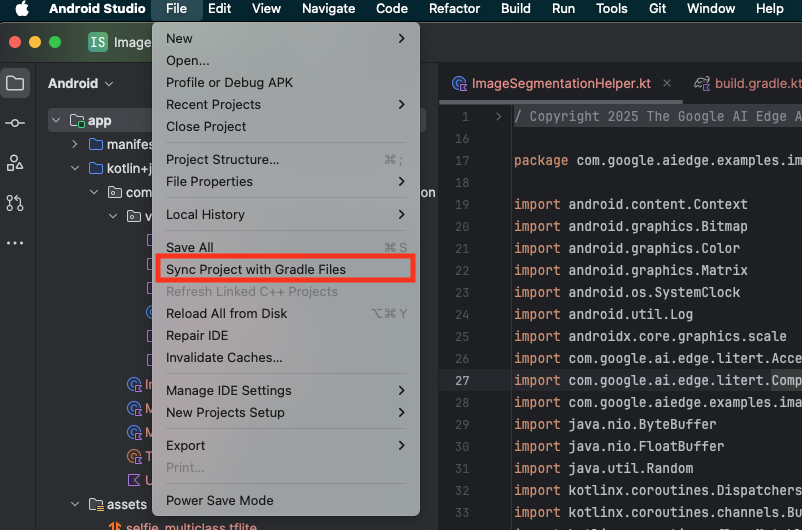This screenshot has width=802, height=530.
Task: Open the Refactor menu in menu bar
Action: pos(454,9)
